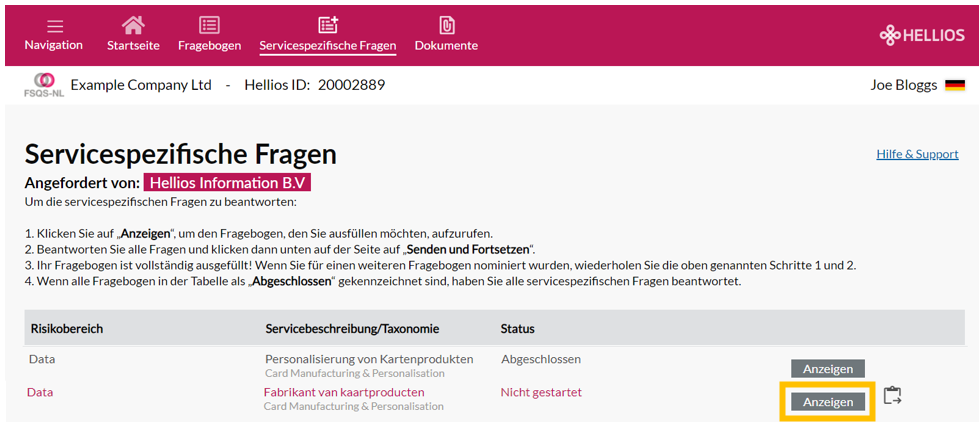
Task: Open the Fragebogen list icon
Action: tap(209, 25)
